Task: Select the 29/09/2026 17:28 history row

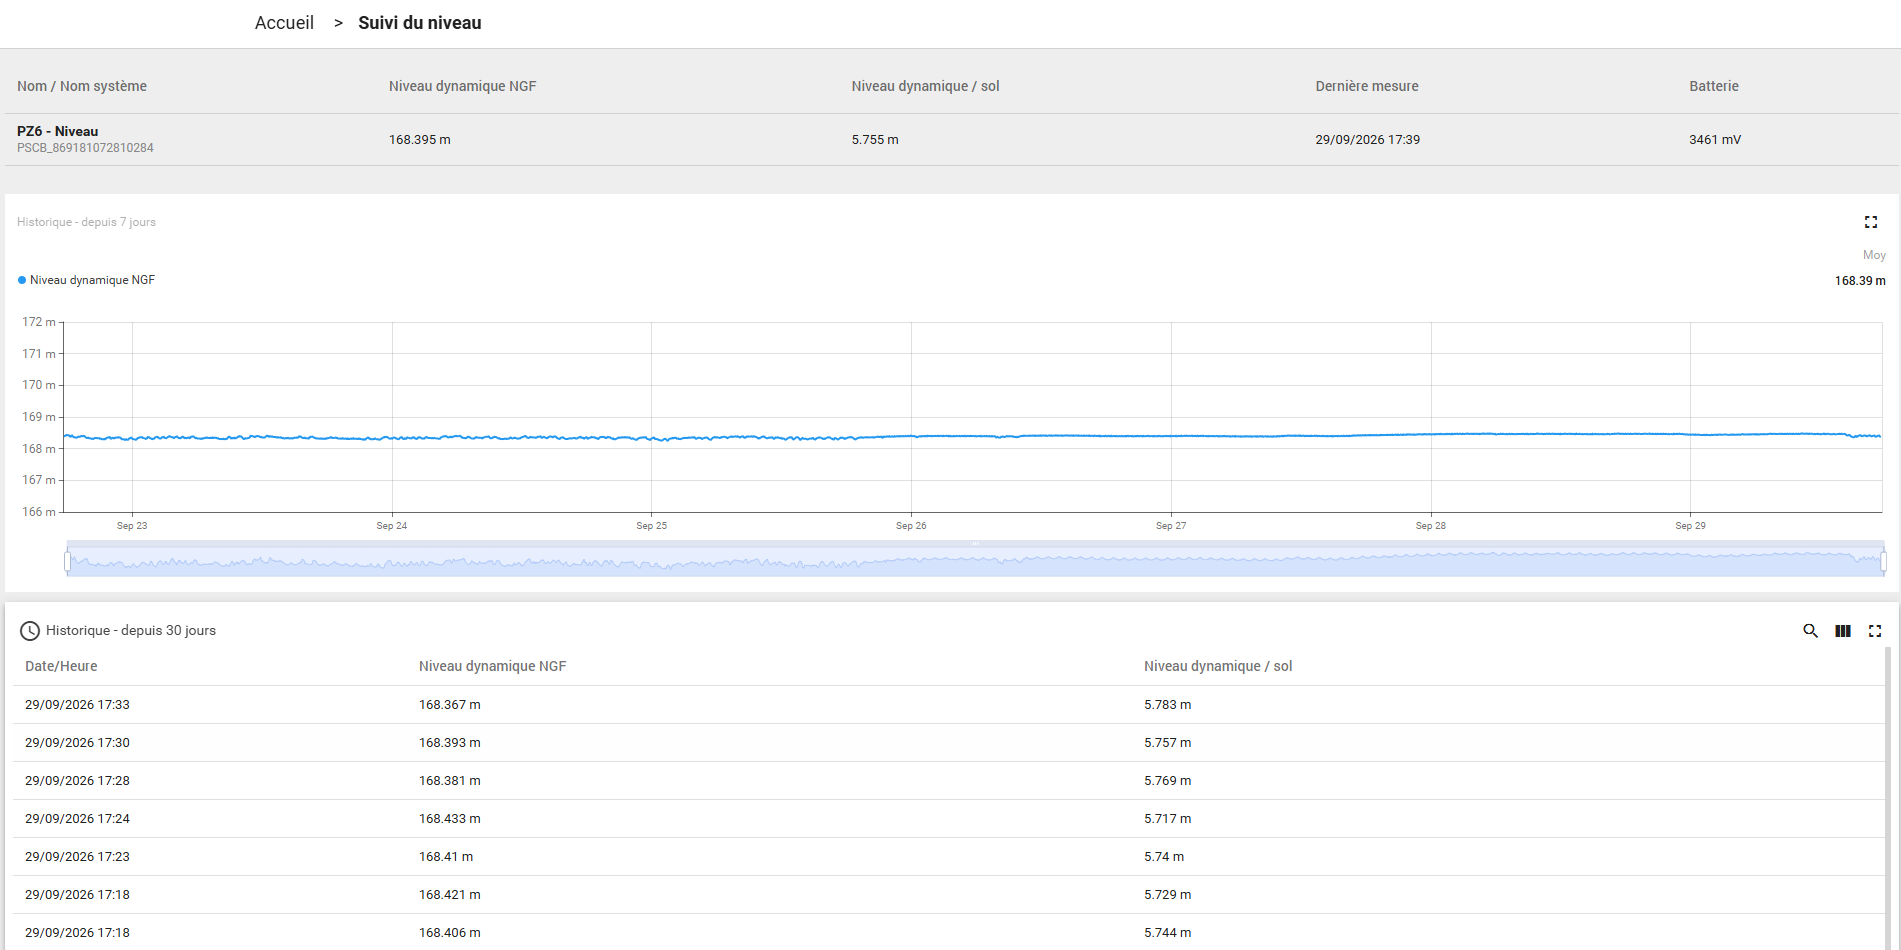Action: (949, 781)
